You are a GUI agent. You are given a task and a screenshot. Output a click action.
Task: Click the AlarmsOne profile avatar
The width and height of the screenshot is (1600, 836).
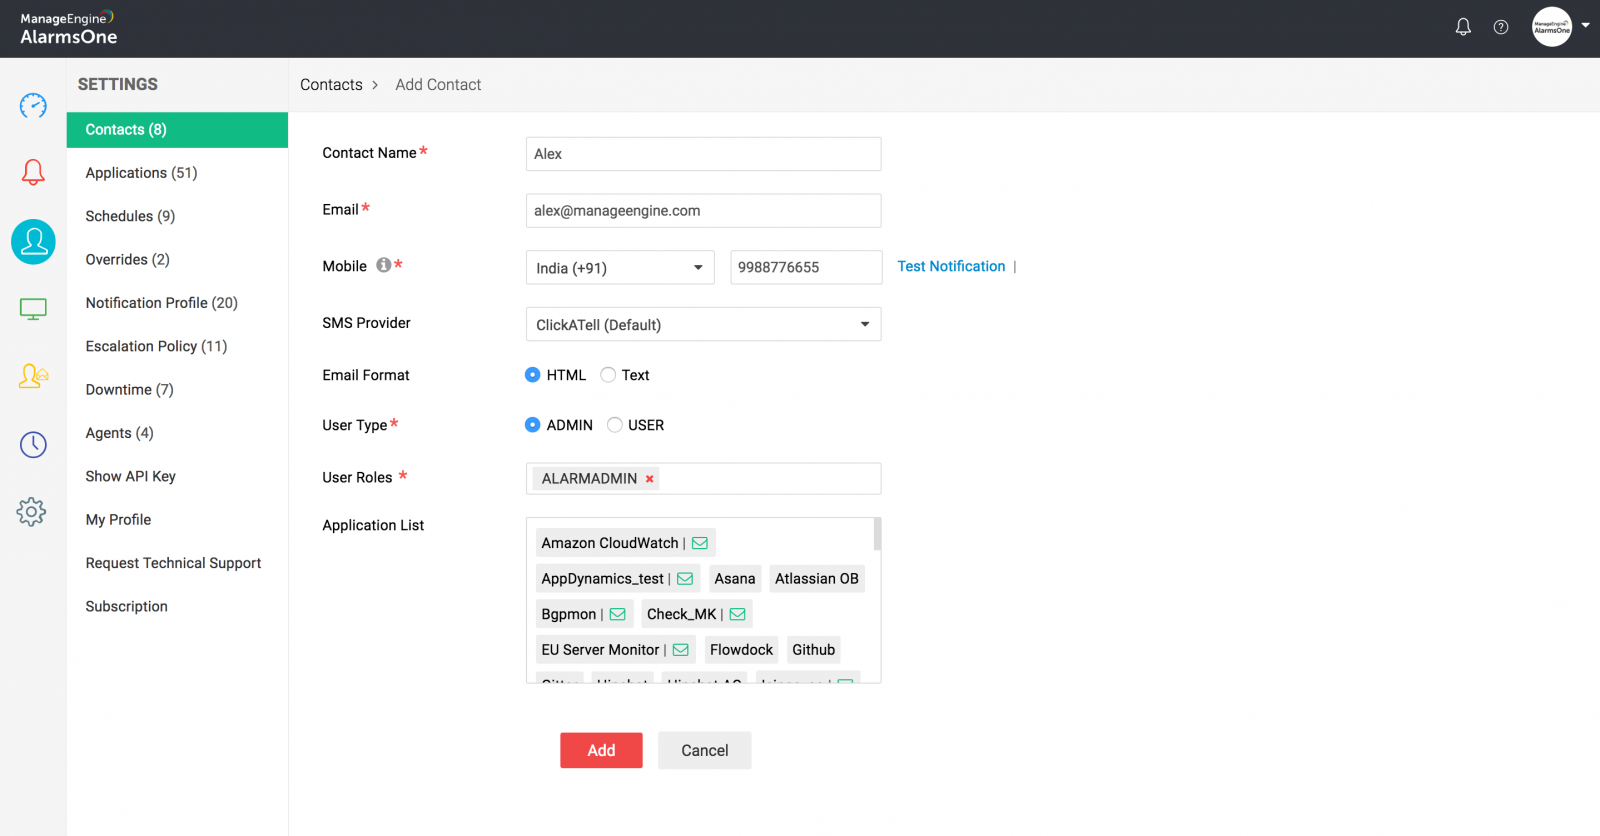point(1552,27)
